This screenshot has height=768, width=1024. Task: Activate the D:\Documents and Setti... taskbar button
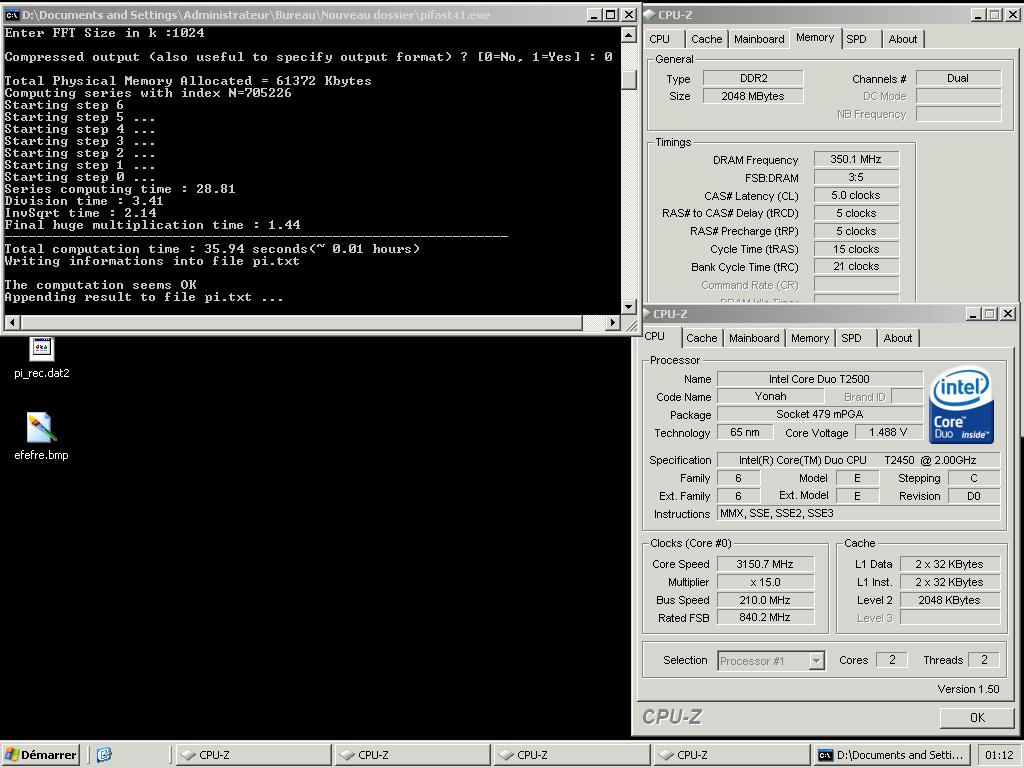click(890, 755)
